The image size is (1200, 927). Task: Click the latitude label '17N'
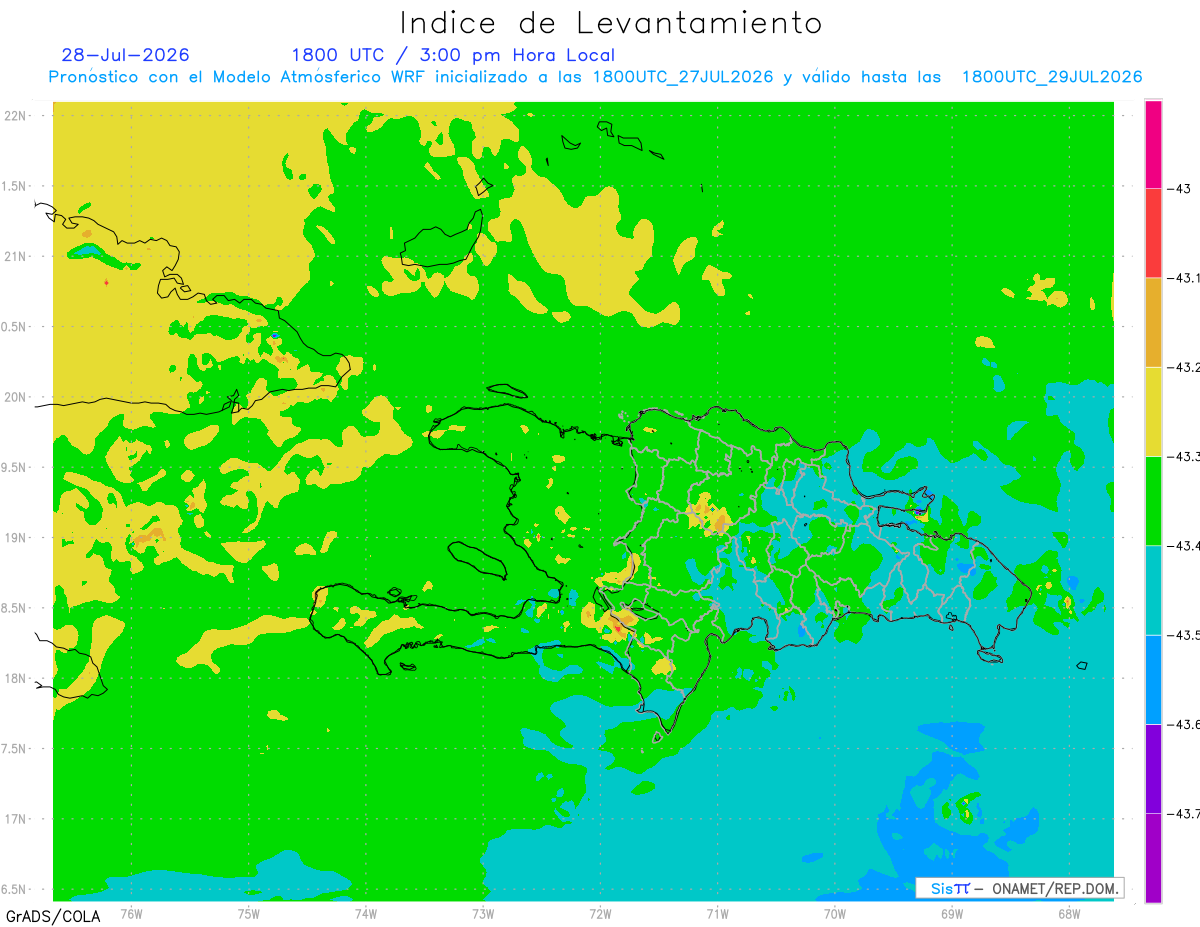point(15,819)
